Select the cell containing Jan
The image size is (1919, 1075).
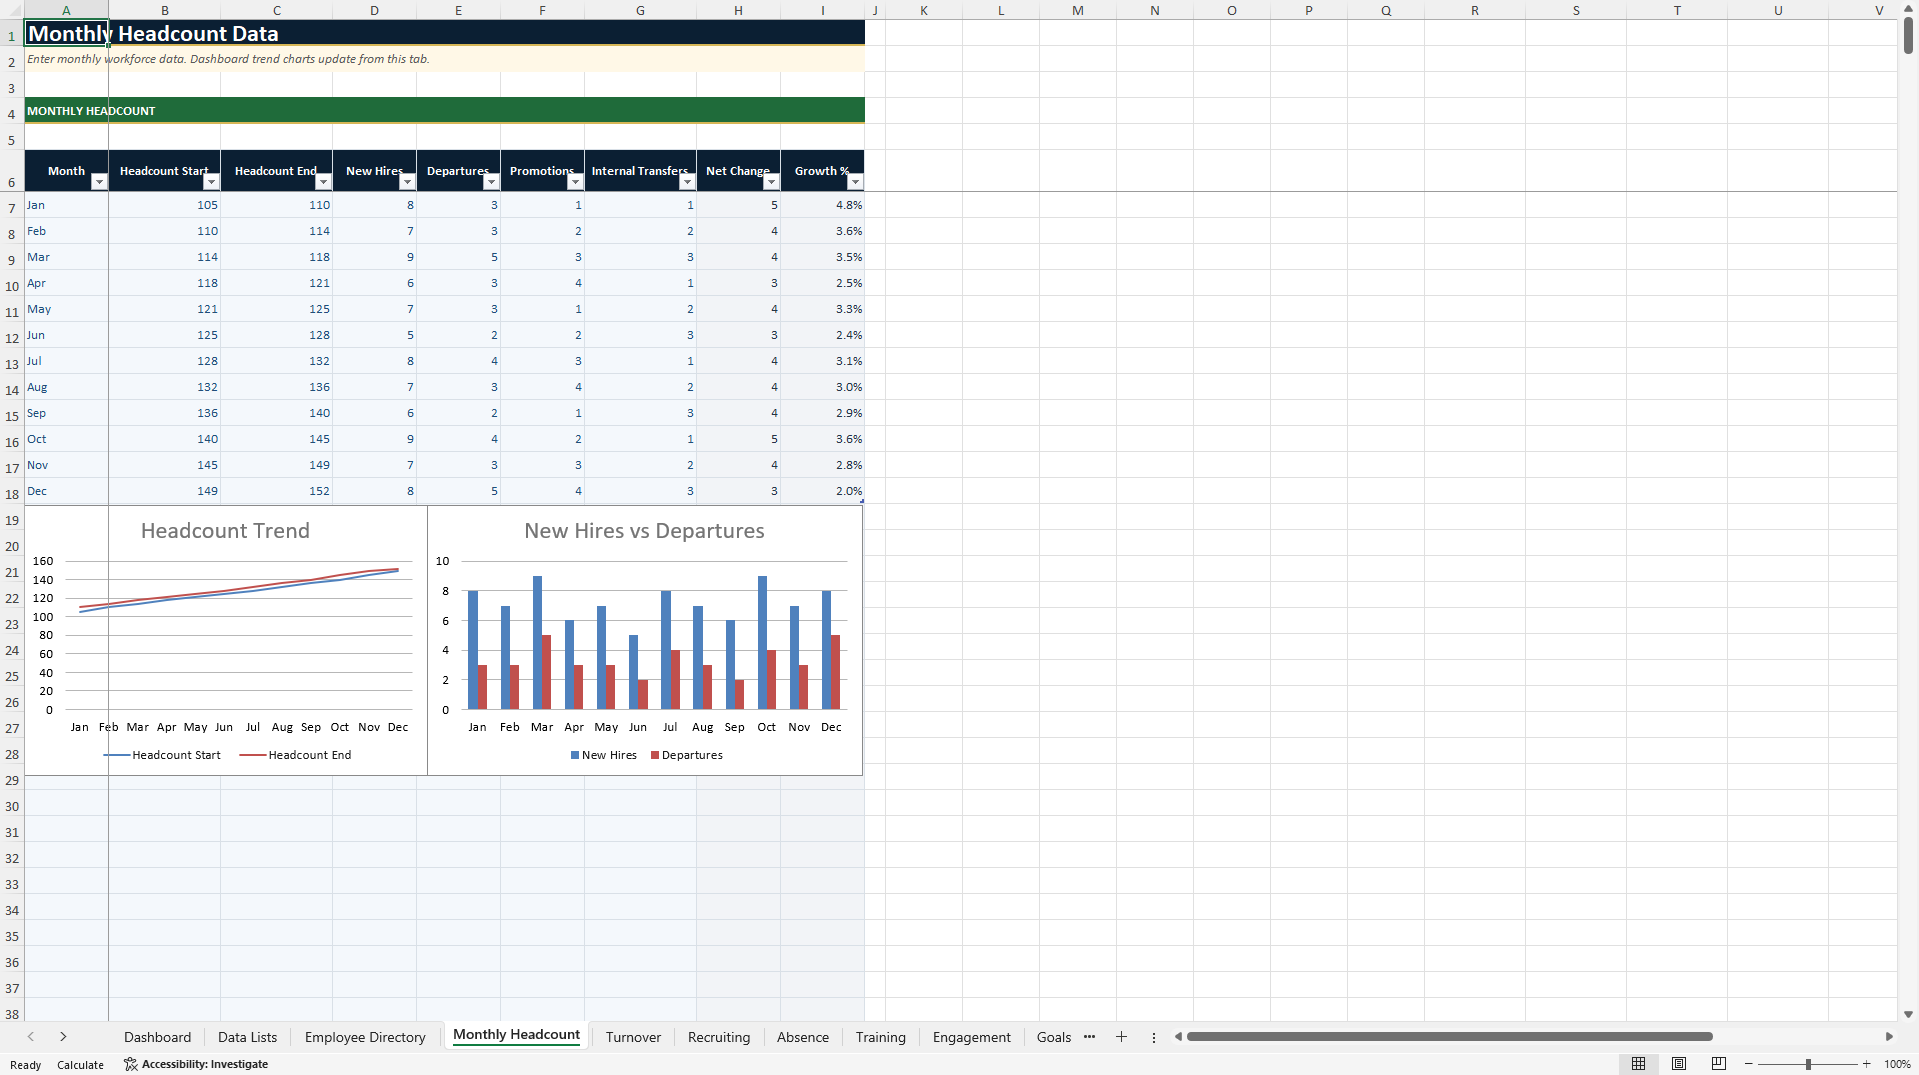pyautogui.click(x=66, y=205)
